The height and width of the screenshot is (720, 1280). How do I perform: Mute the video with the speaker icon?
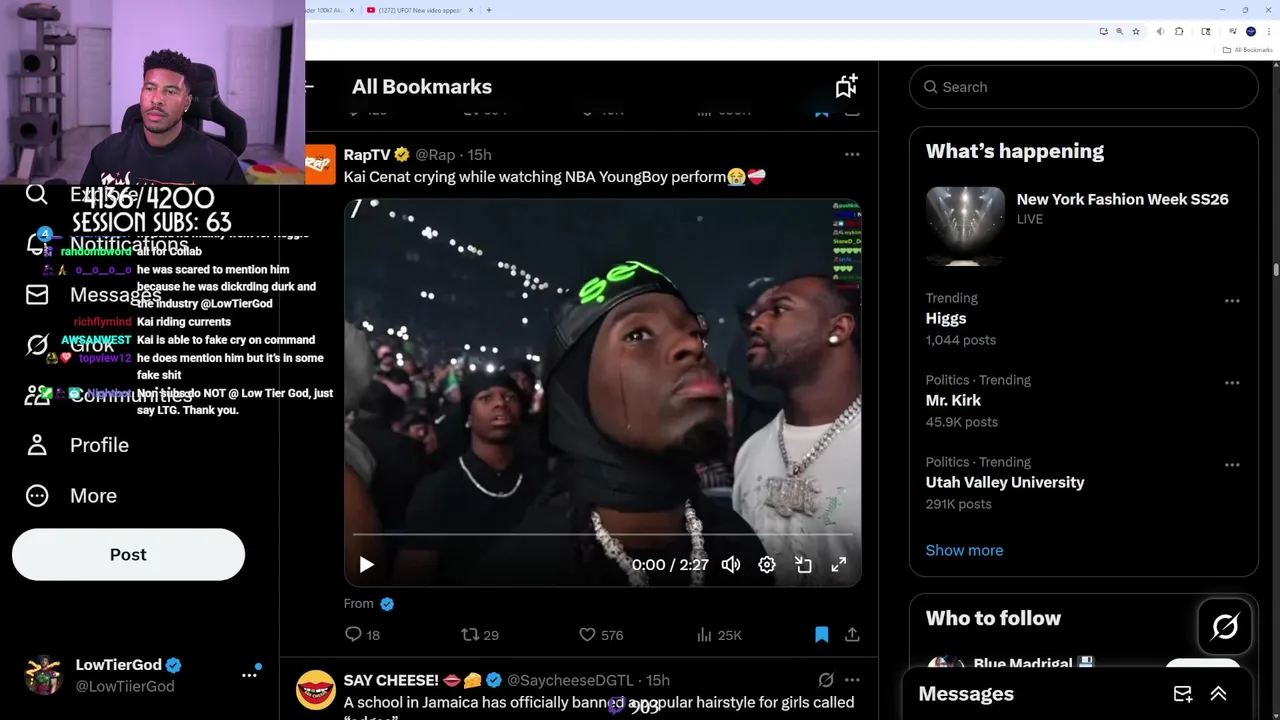click(x=731, y=565)
